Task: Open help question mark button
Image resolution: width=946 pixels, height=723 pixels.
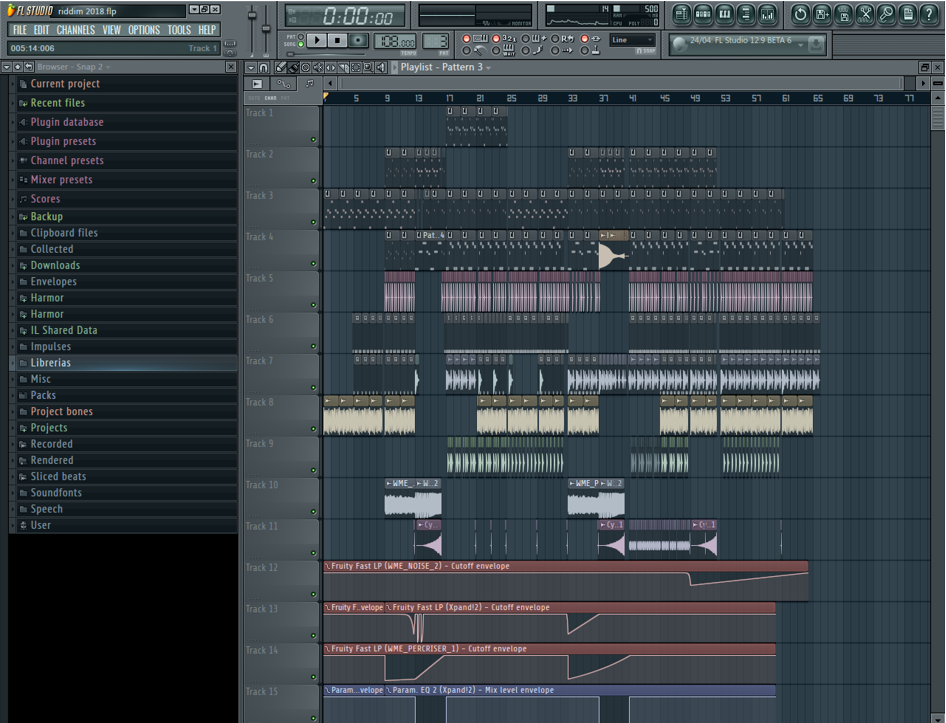Action: pos(929,14)
